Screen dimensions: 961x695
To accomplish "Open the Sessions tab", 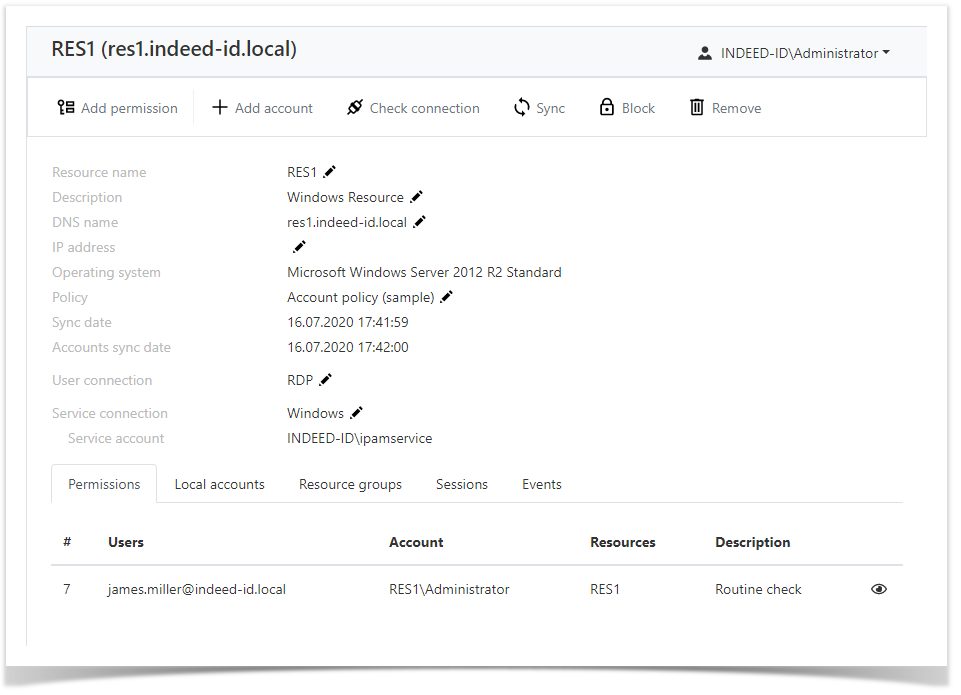I will pos(461,484).
